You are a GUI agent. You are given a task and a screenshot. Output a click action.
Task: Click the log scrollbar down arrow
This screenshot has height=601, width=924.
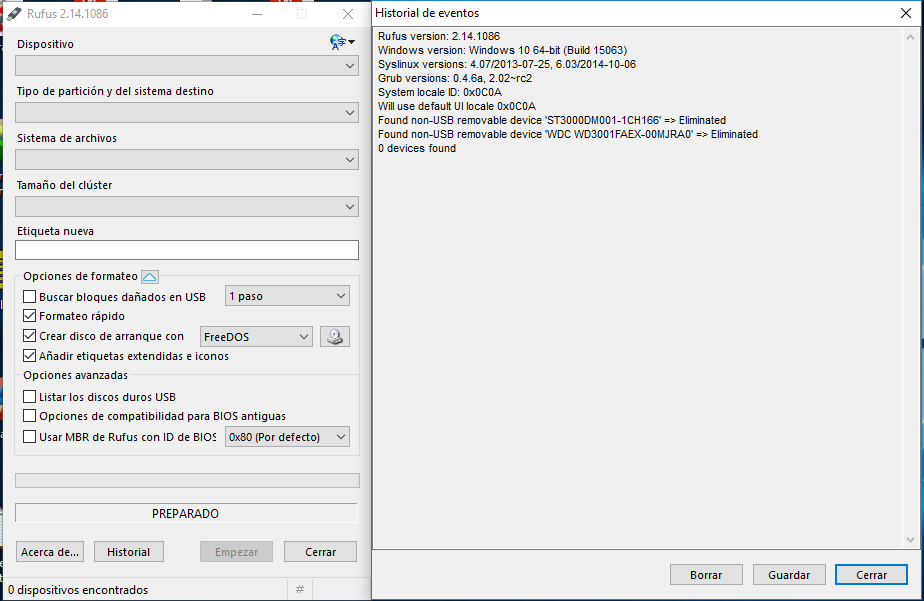(910, 540)
